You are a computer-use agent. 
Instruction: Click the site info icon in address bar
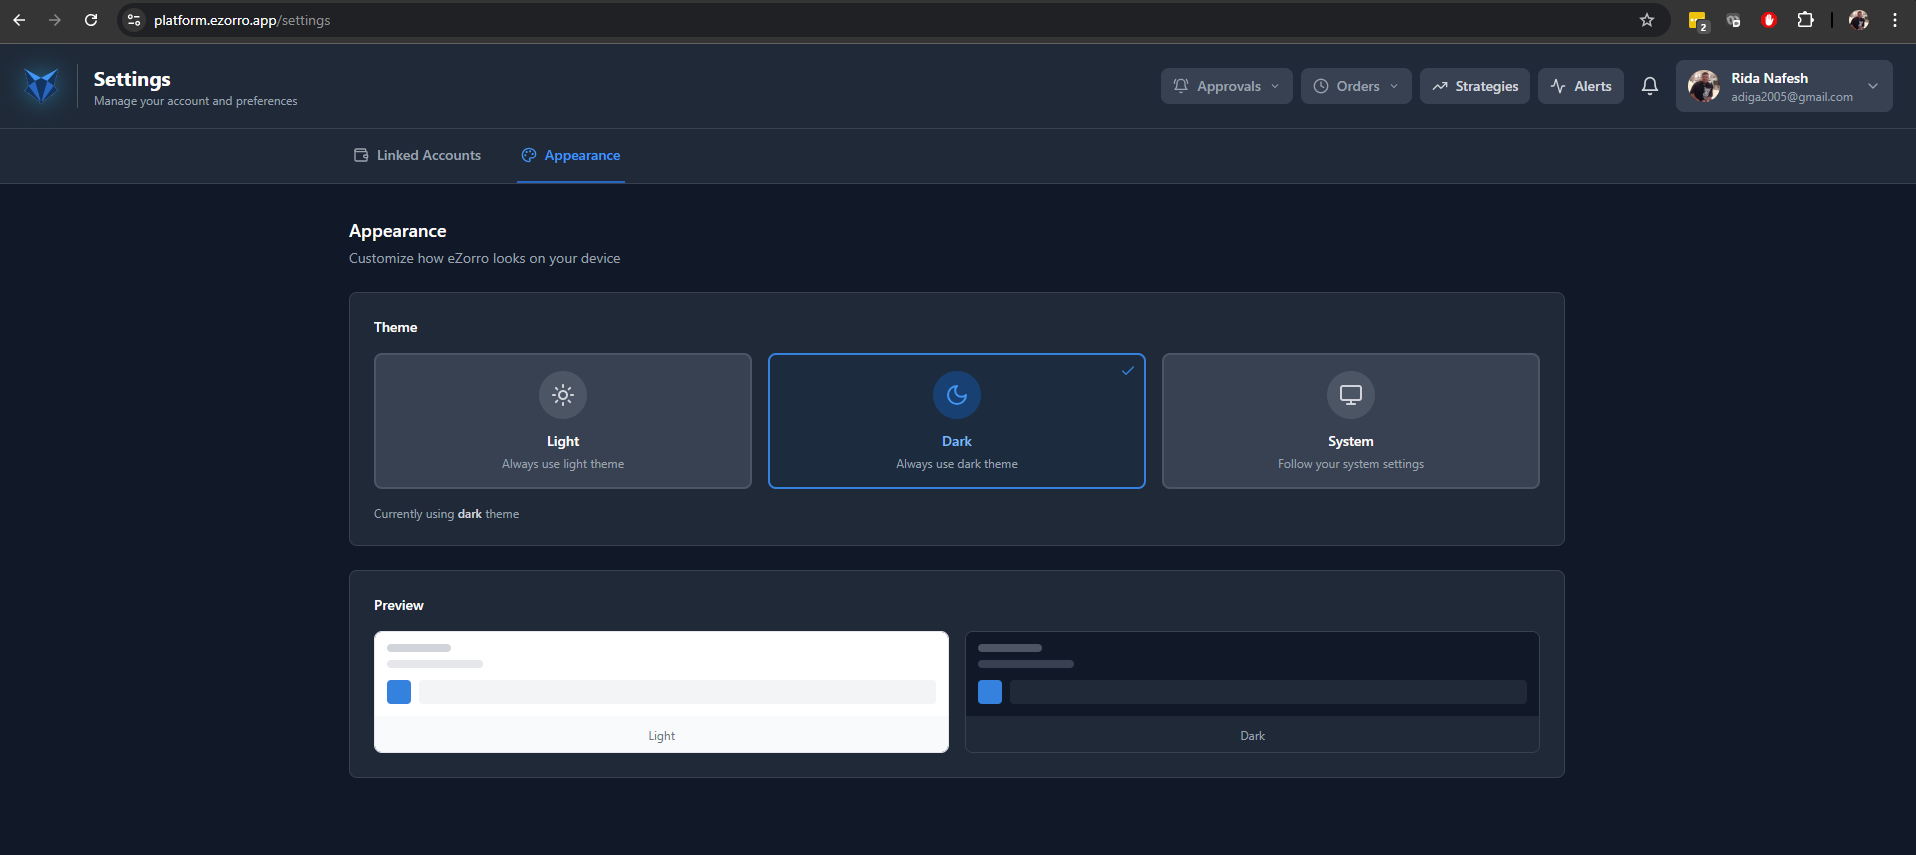click(134, 20)
